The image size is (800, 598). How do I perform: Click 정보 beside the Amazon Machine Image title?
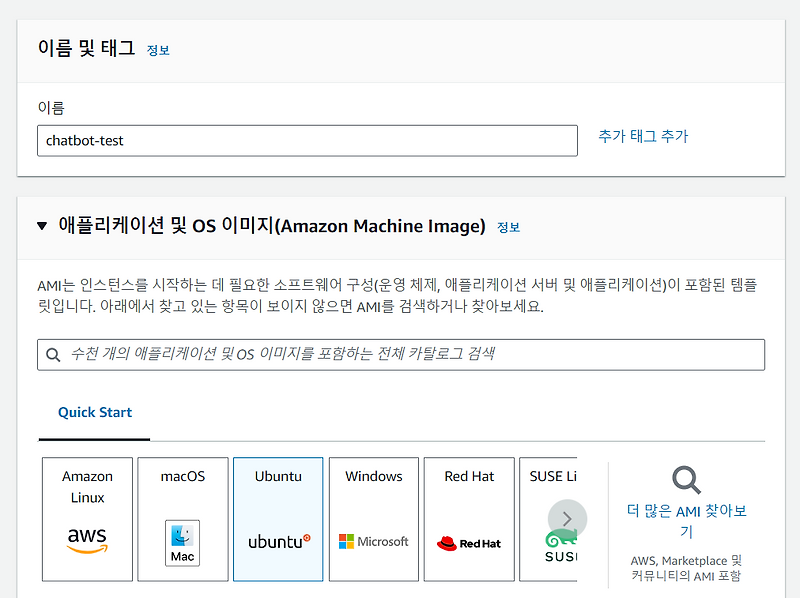pyautogui.click(x=509, y=227)
